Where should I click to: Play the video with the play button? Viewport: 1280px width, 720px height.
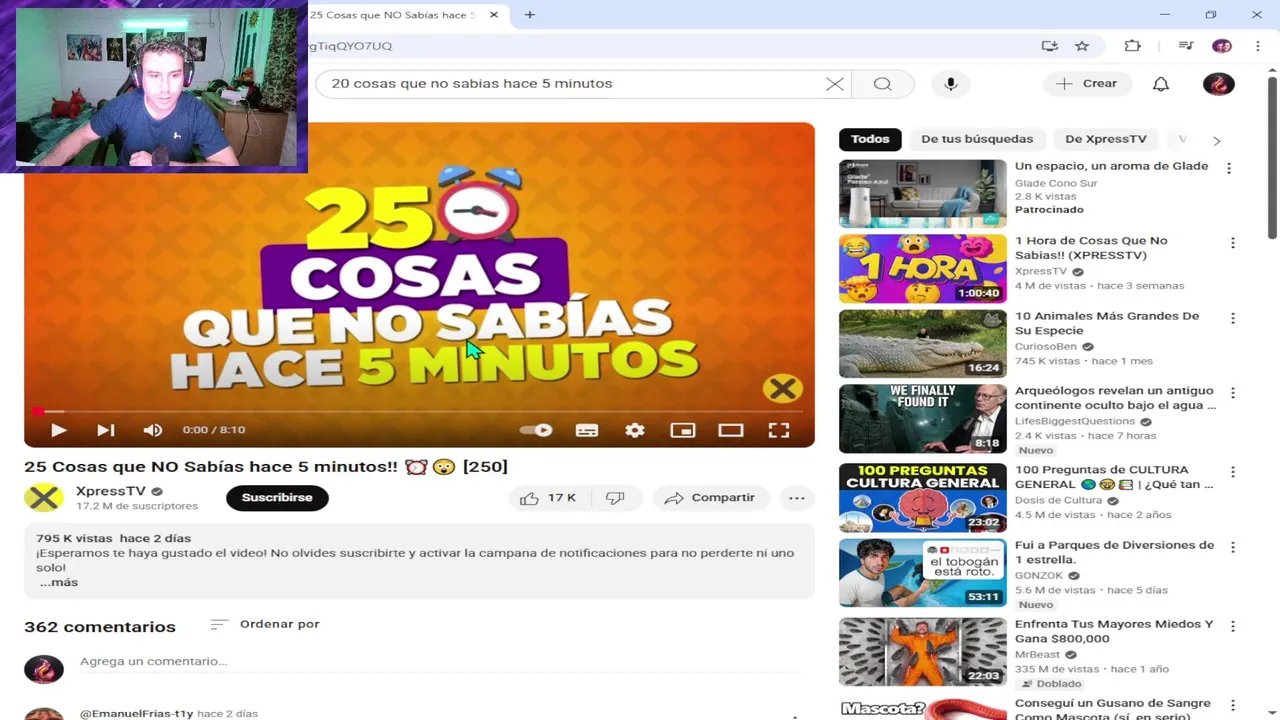tap(58, 430)
